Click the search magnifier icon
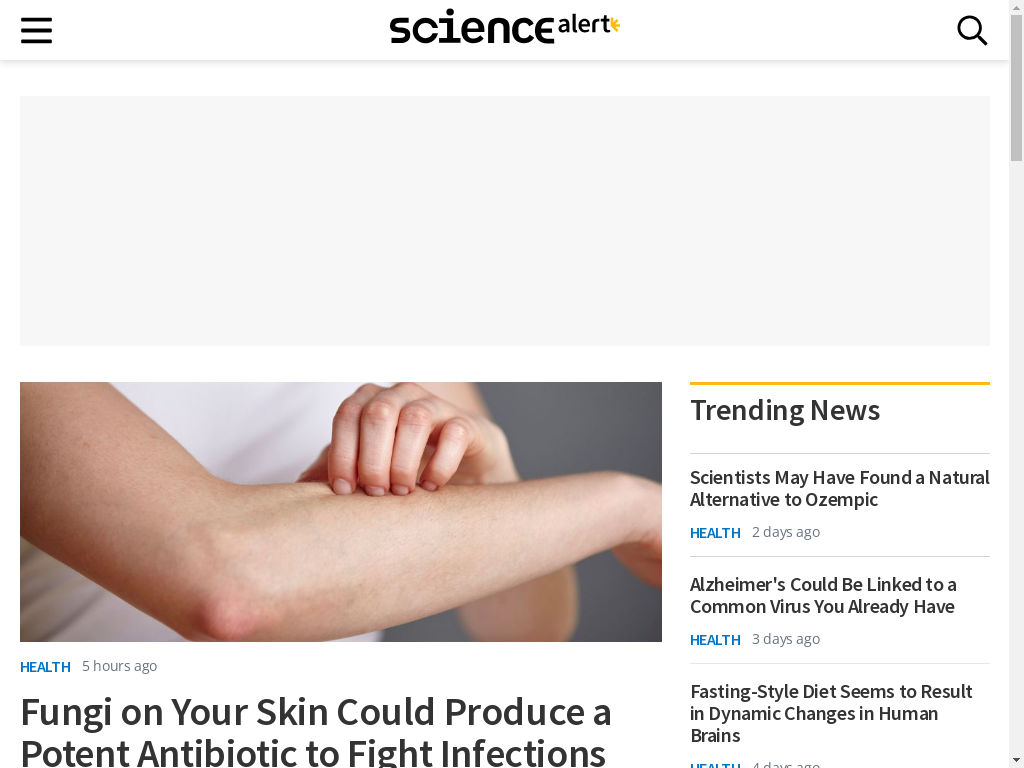The width and height of the screenshot is (1024, 768). point(972,30)
